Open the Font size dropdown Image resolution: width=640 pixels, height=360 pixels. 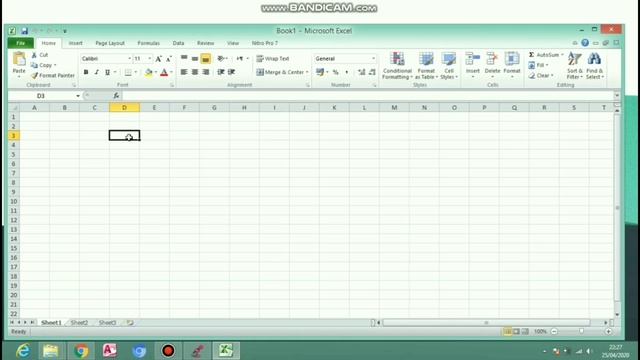149,59
